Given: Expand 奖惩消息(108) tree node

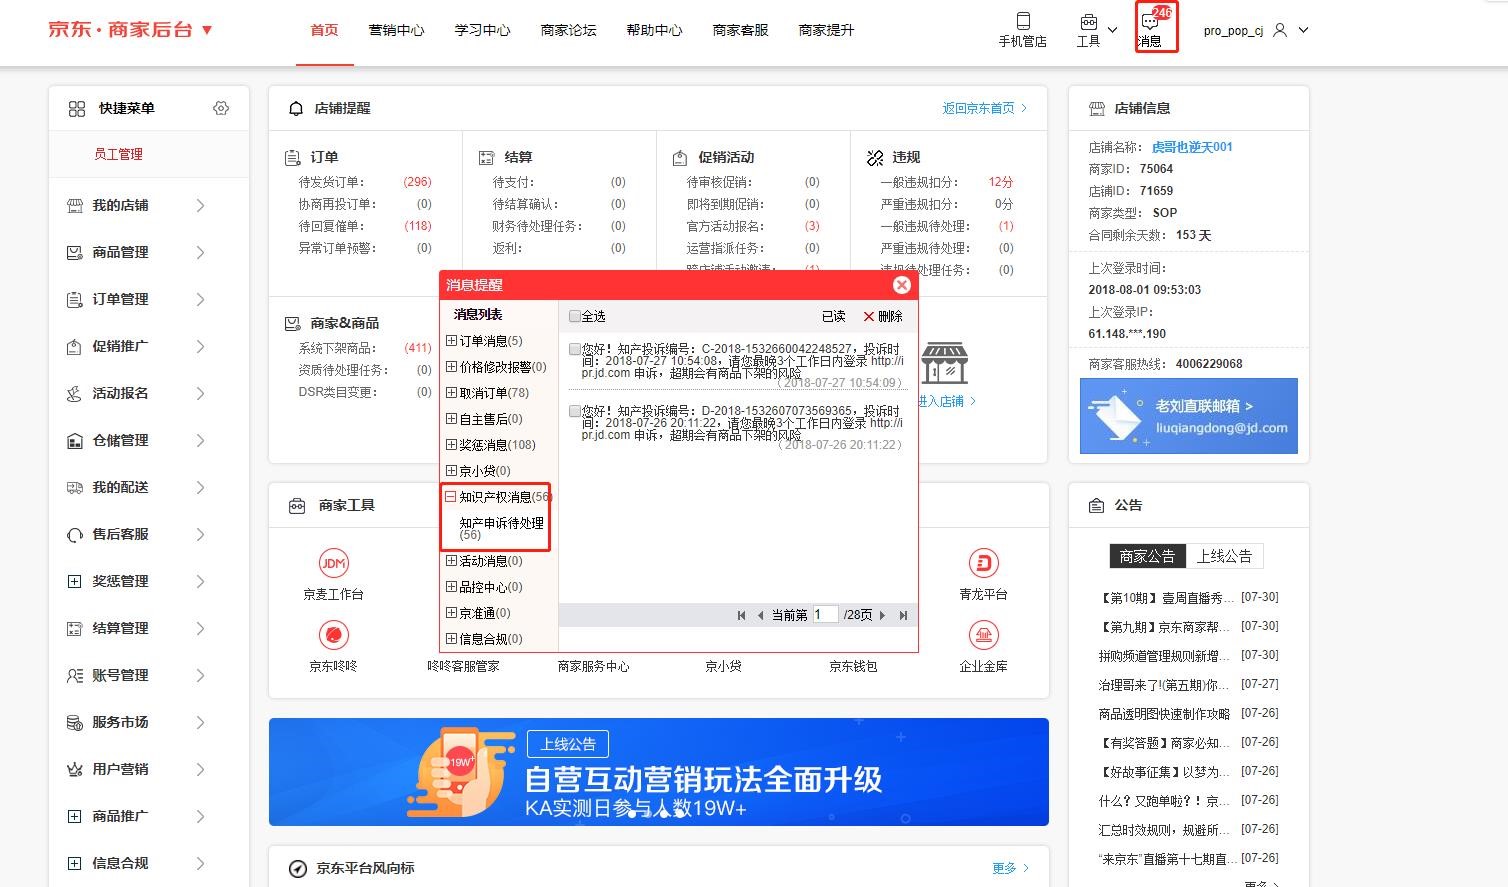Looking at the screenshot, I should point(451,445).
